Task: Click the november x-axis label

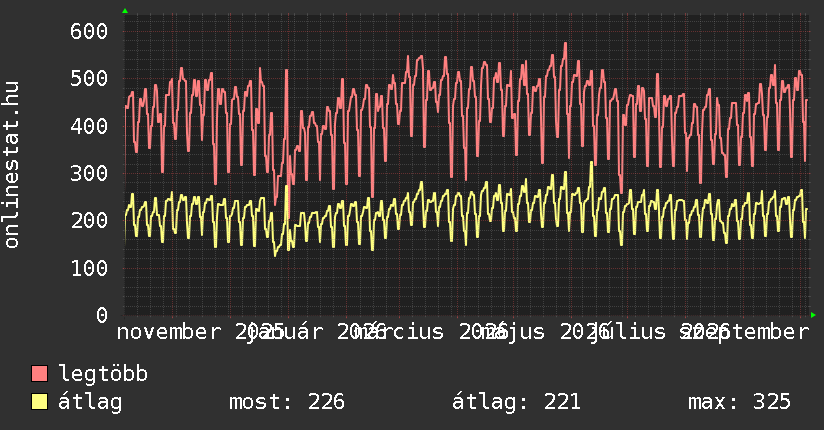Action: tap(169, 332)
